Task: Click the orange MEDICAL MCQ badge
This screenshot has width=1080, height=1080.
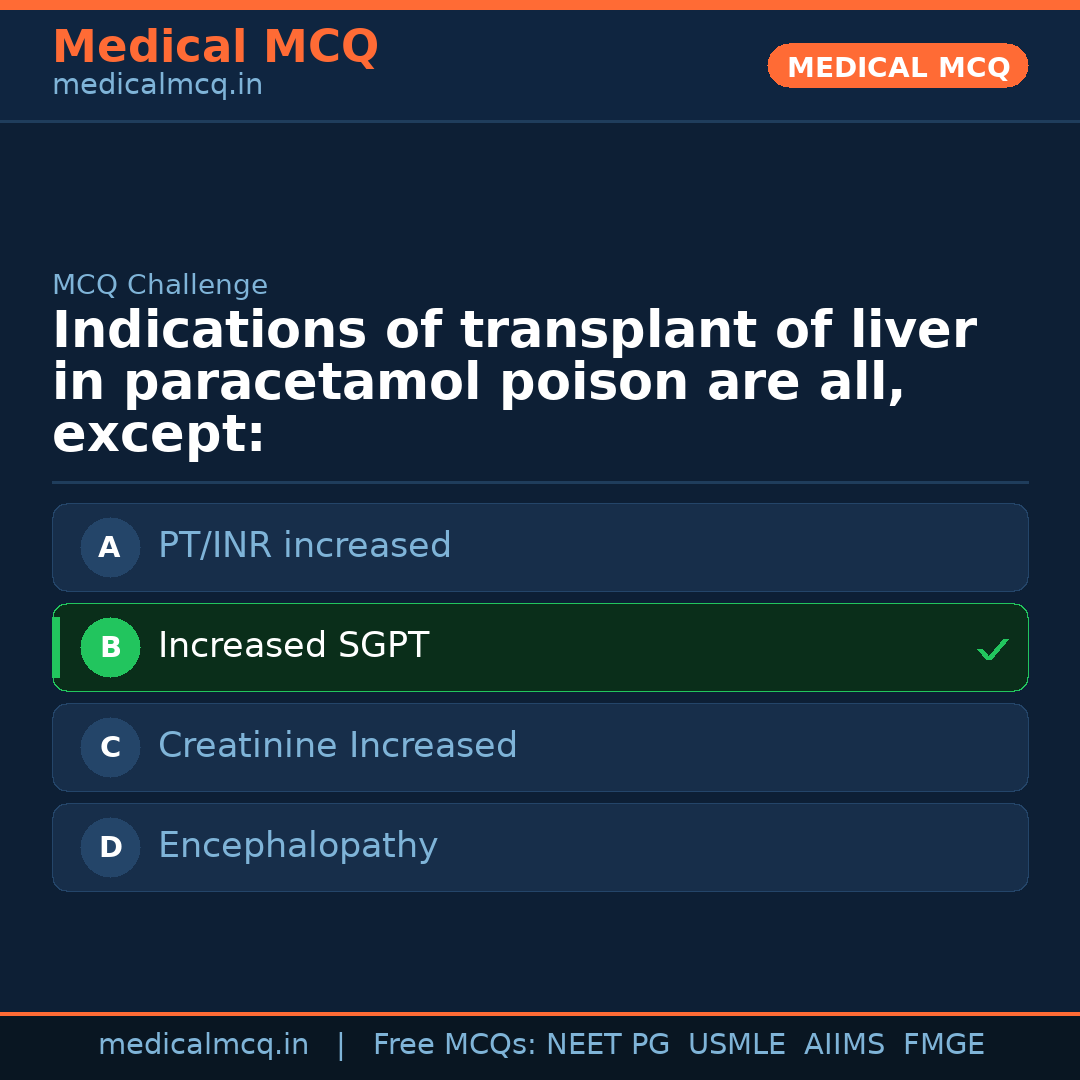Action: tap(897, 66)
